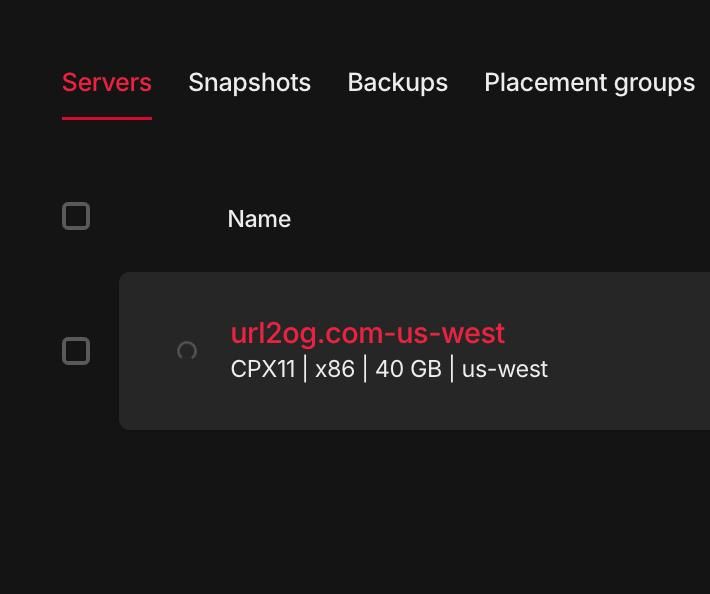Click the loading spinner status icon
Viewport: 710px width, 594px height.
187,351
